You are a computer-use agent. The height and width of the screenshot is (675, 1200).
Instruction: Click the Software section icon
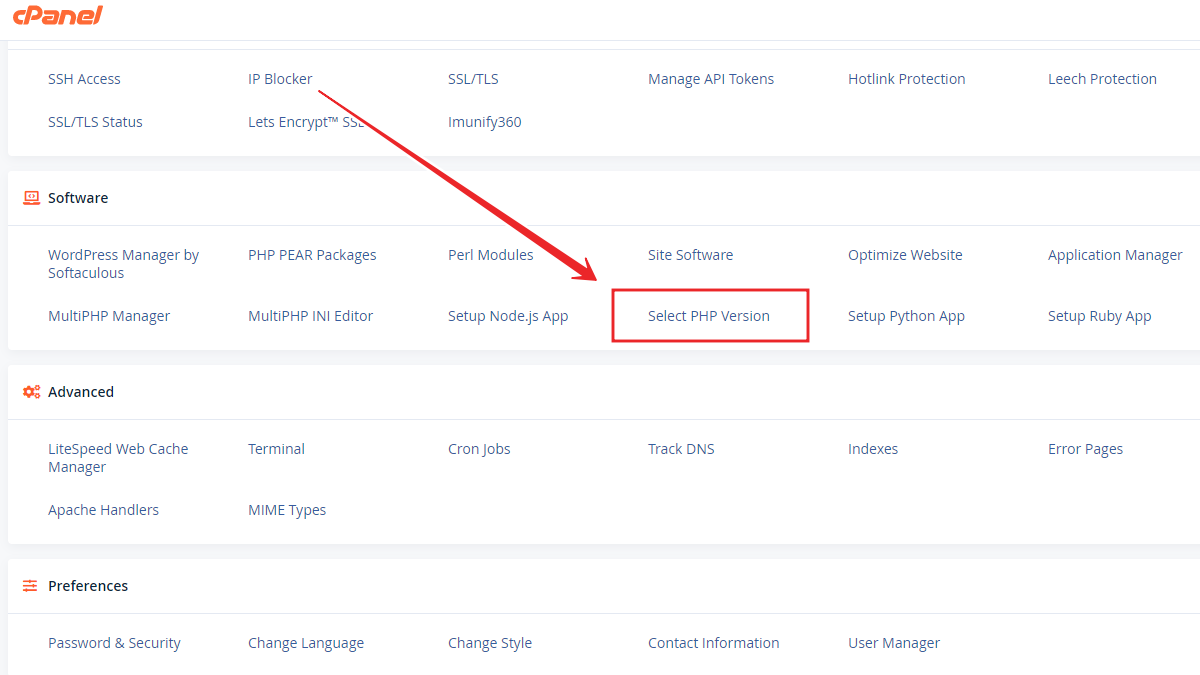click(29, 197)
